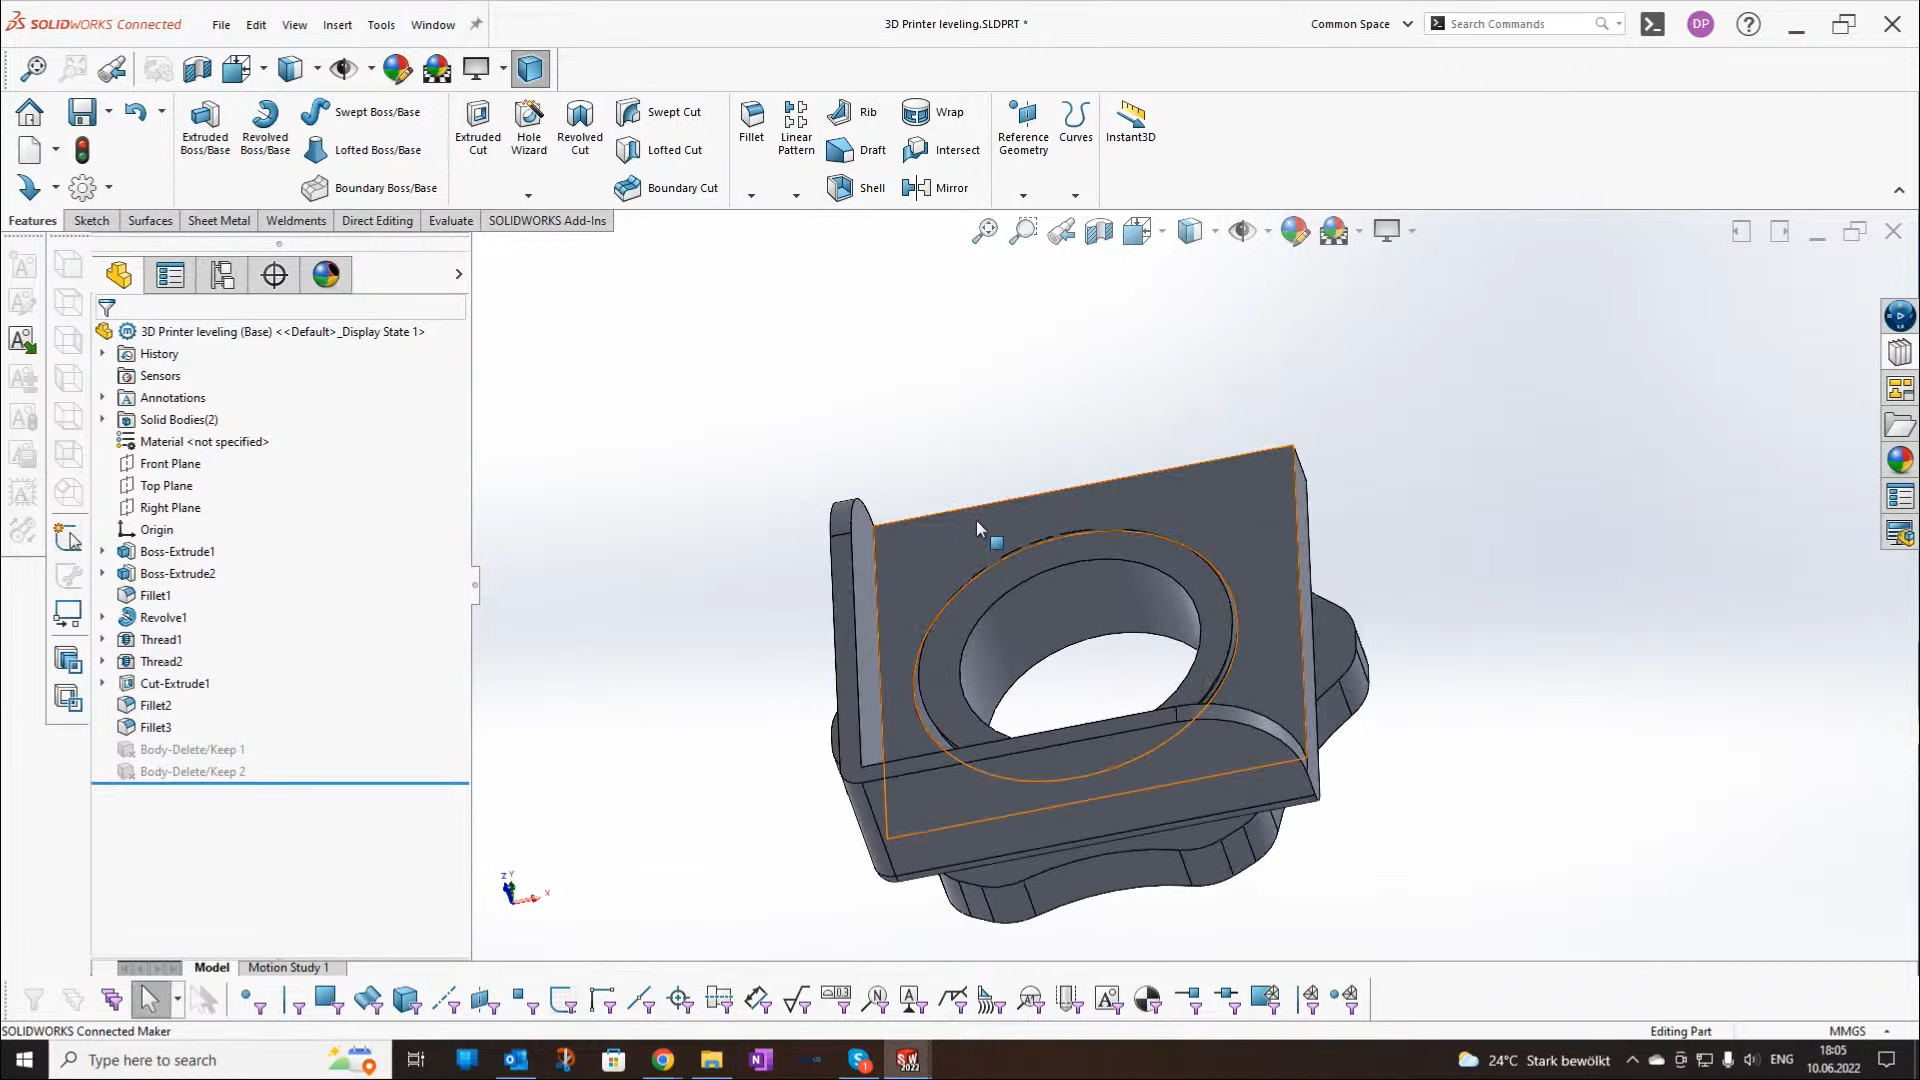Select the Linear Pattern tool

[796, 127]
